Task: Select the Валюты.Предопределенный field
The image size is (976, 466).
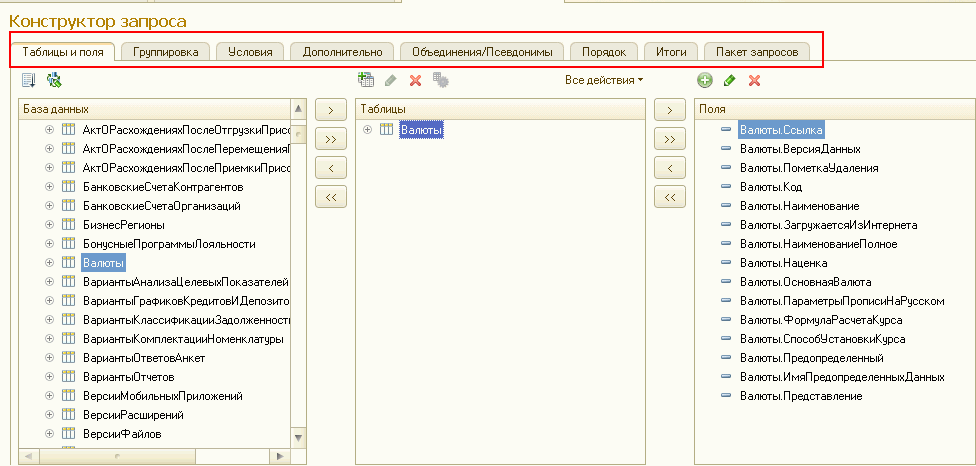Action: click(x=812, y=358)
